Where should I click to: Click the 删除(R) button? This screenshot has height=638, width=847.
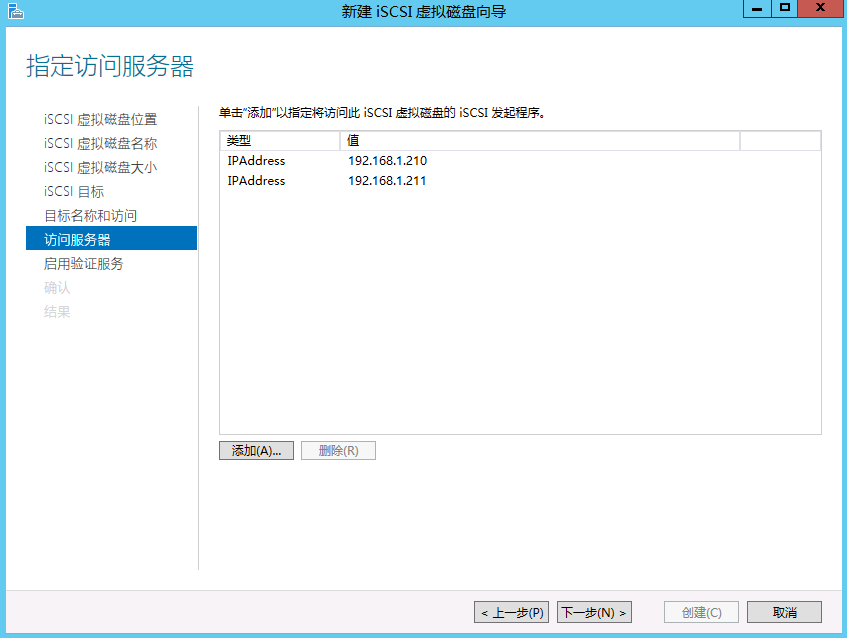[338, 451]
